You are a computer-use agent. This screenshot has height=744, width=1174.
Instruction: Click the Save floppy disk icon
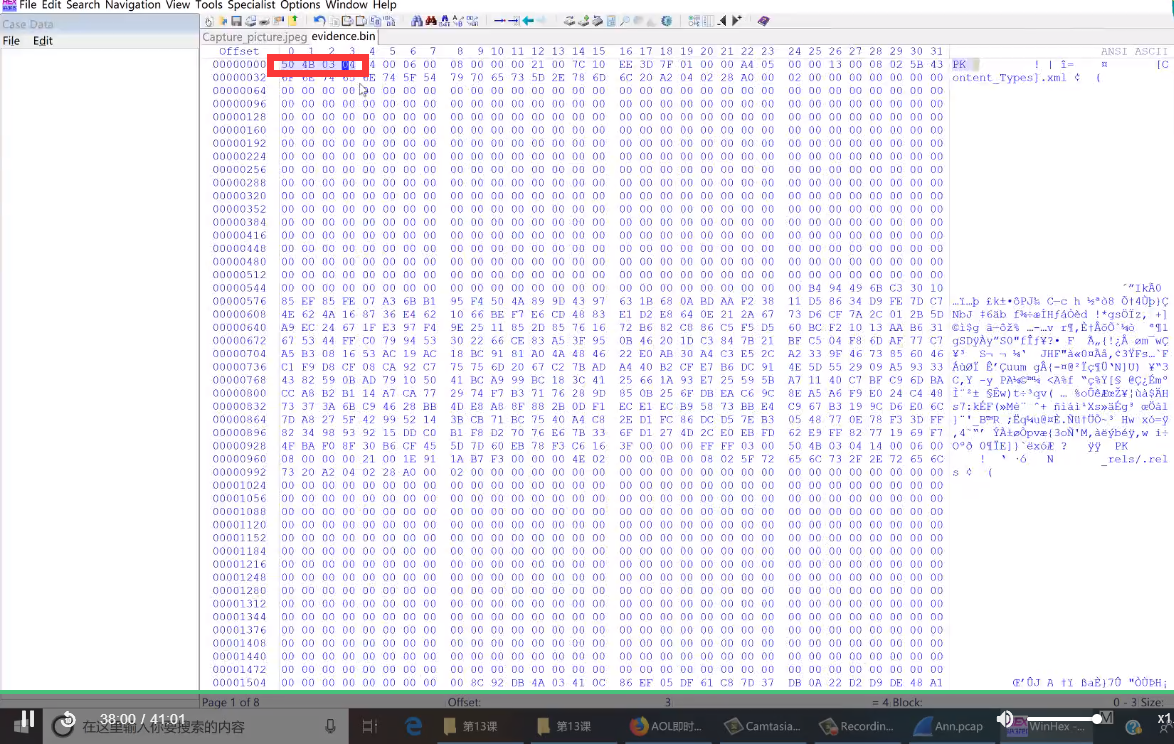(236, 21)
